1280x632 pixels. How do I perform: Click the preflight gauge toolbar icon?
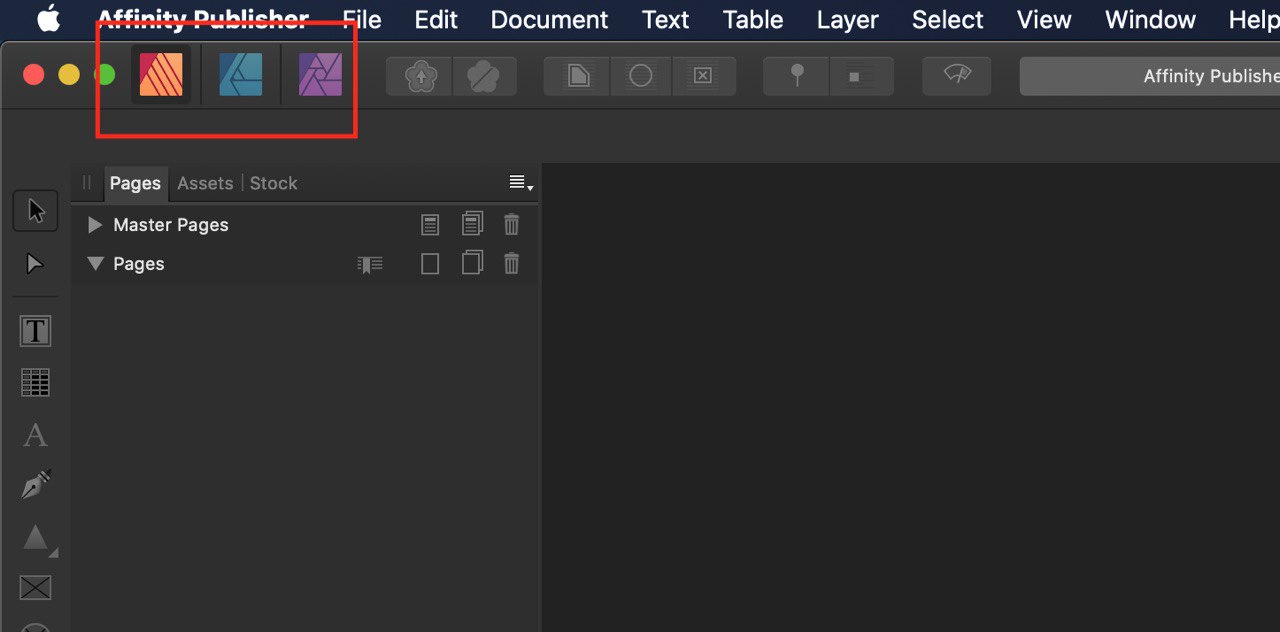click(957, 76)
